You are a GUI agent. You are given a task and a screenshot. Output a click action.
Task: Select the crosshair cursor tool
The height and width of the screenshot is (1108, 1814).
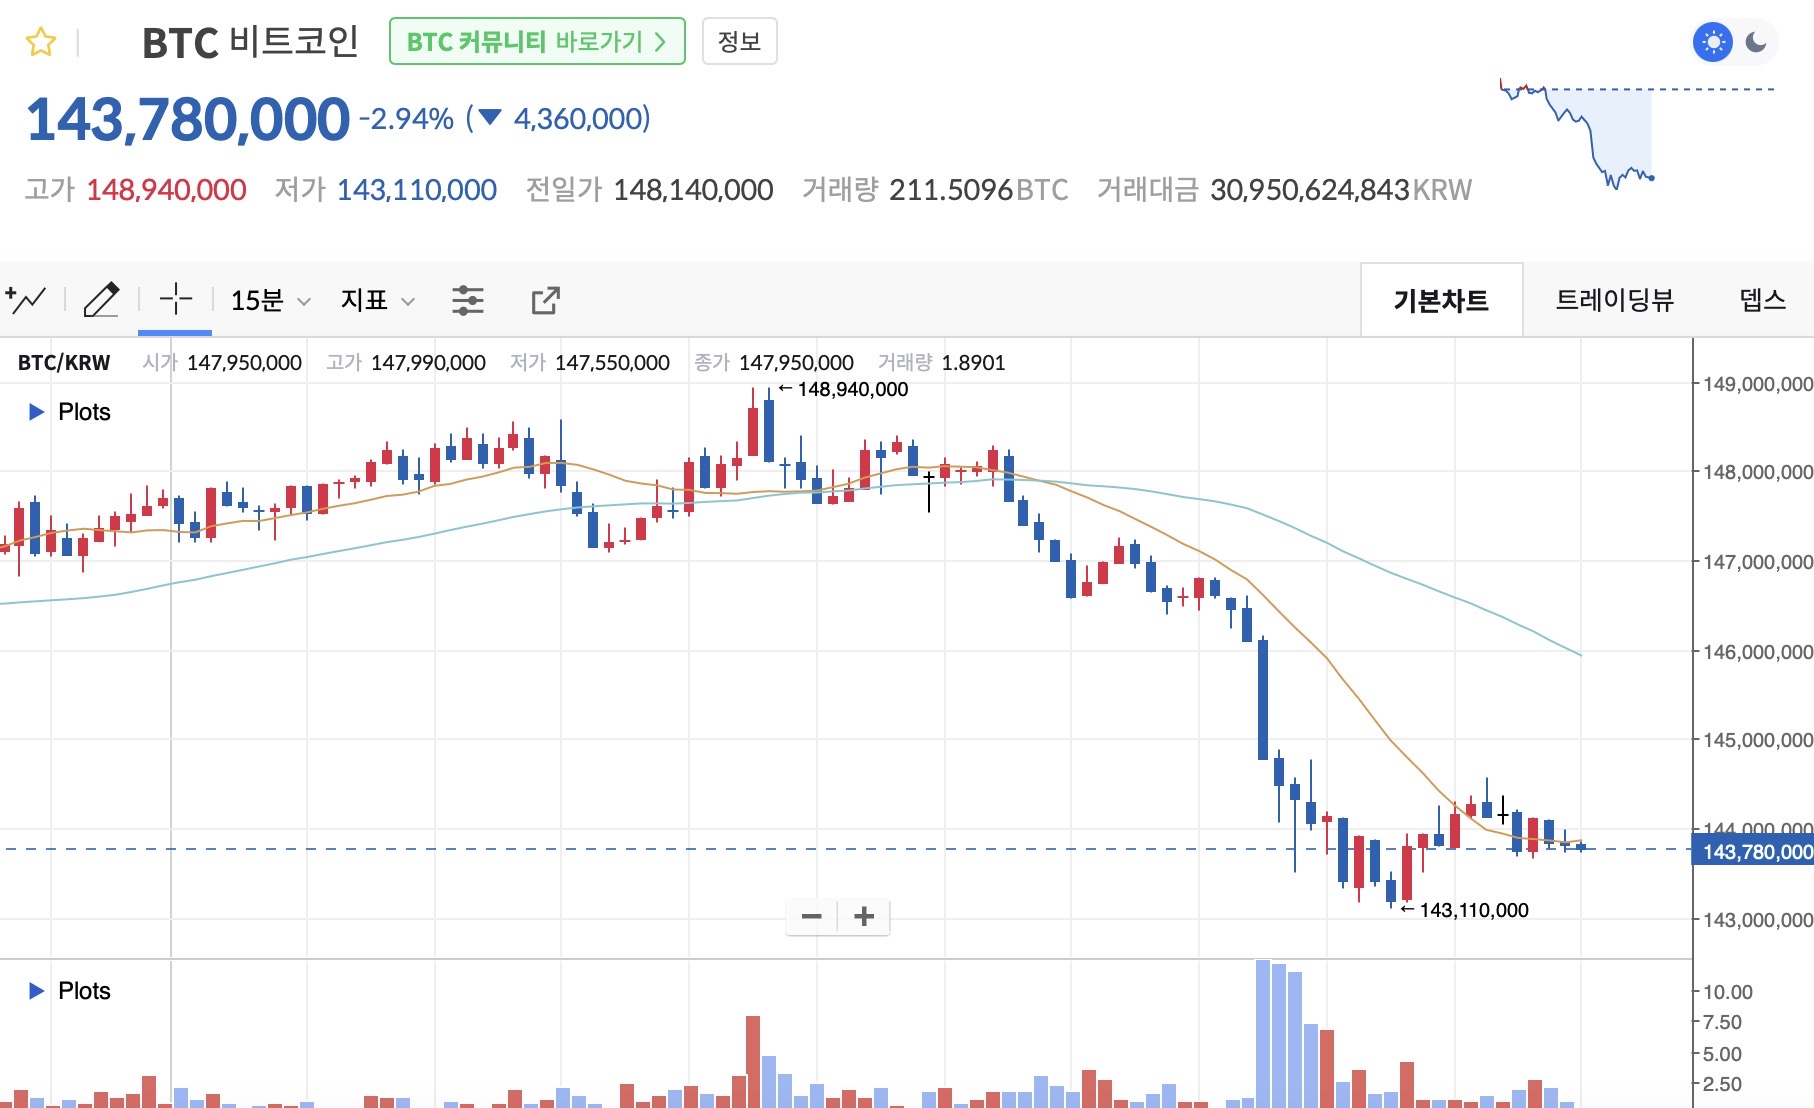tap(175, 299)
